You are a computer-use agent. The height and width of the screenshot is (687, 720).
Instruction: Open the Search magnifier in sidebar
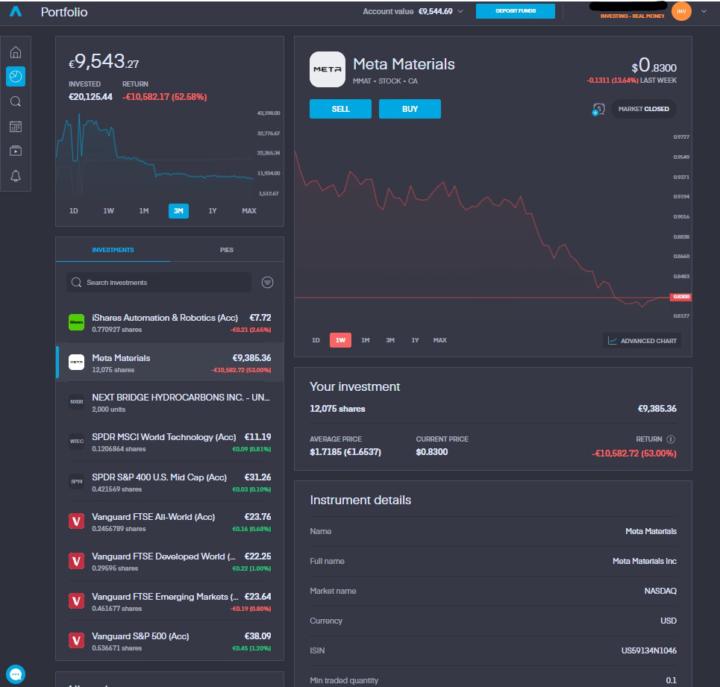16,101
